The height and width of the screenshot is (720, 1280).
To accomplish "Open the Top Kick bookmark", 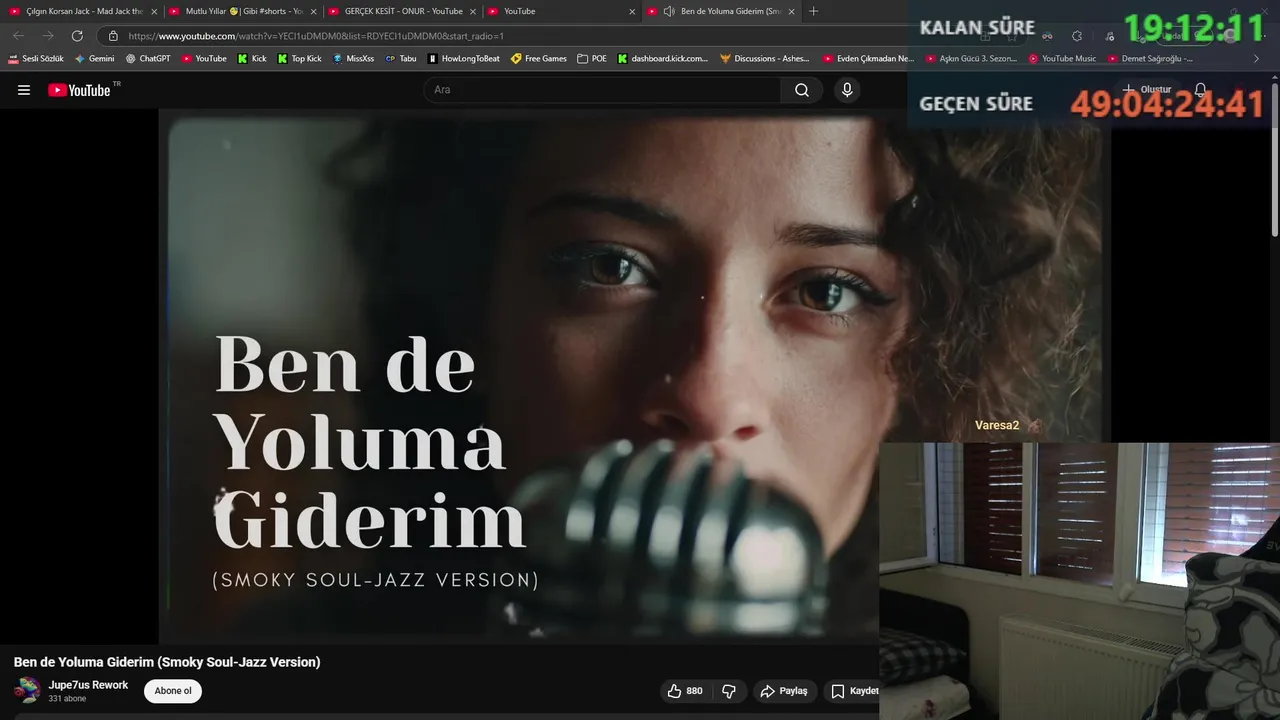I will click(x=299, y=59).
